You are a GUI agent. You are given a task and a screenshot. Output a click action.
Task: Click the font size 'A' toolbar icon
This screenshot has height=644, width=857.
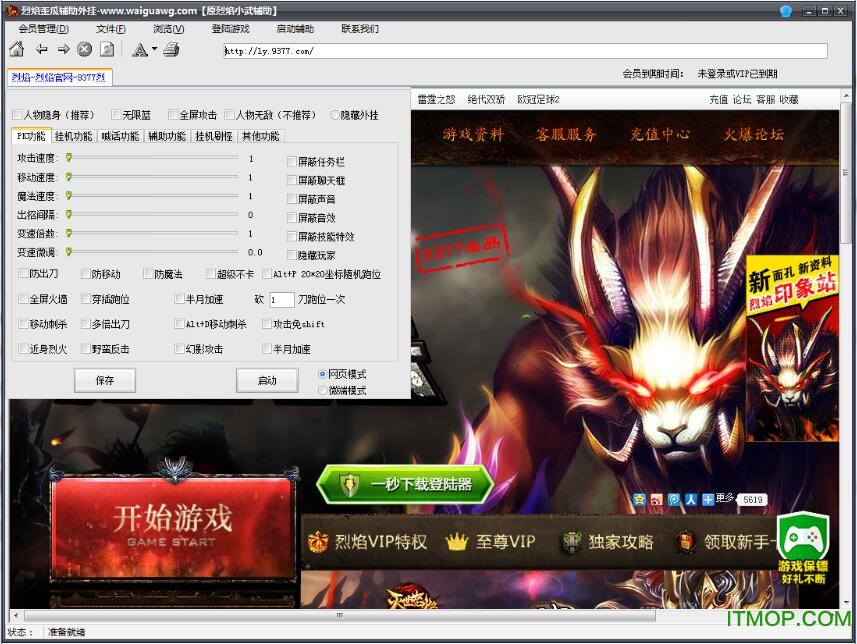(x=140, y=50)
